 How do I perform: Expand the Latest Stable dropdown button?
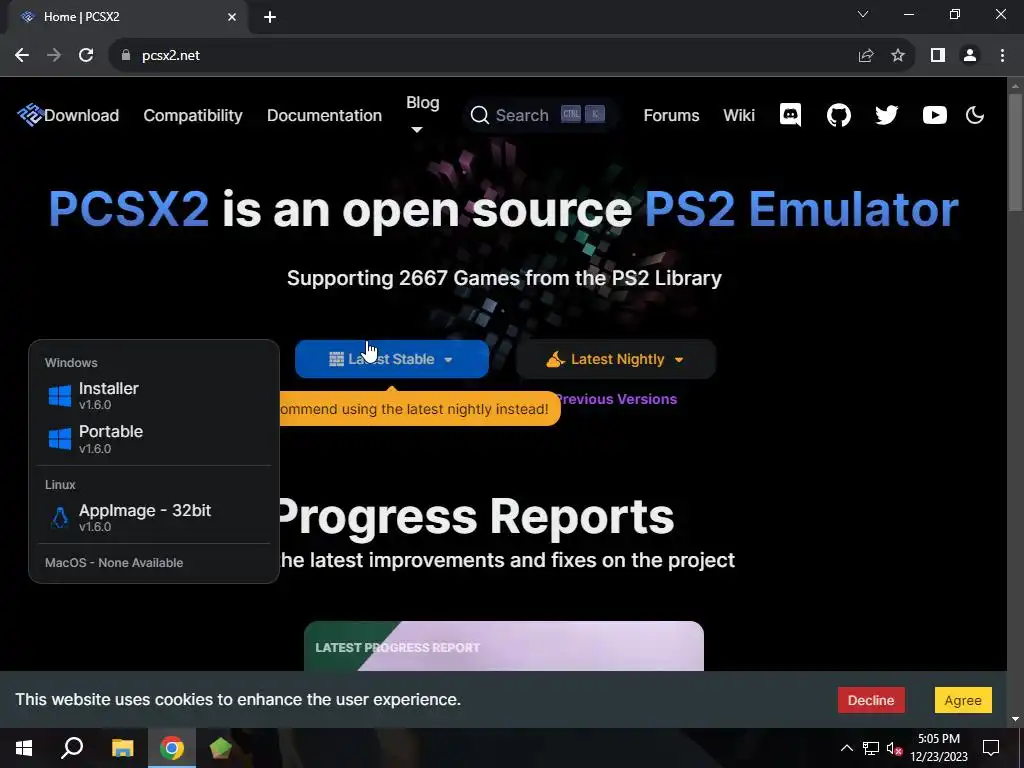[x=392, y=359]
